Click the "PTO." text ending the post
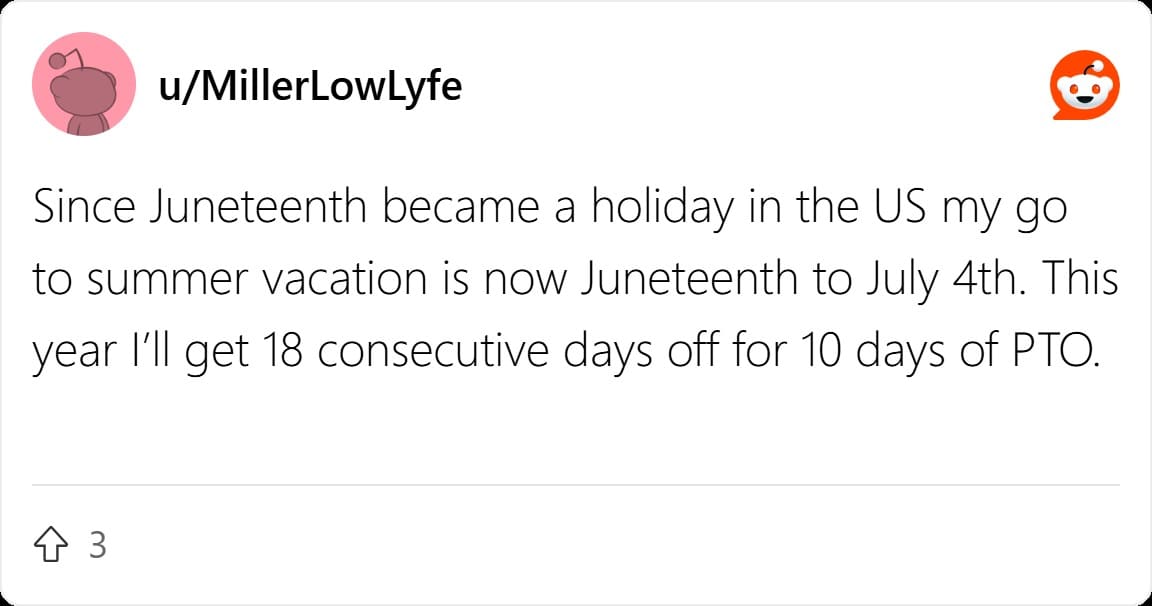This screenshot has height=606, width=1152. coord(1058,351)
